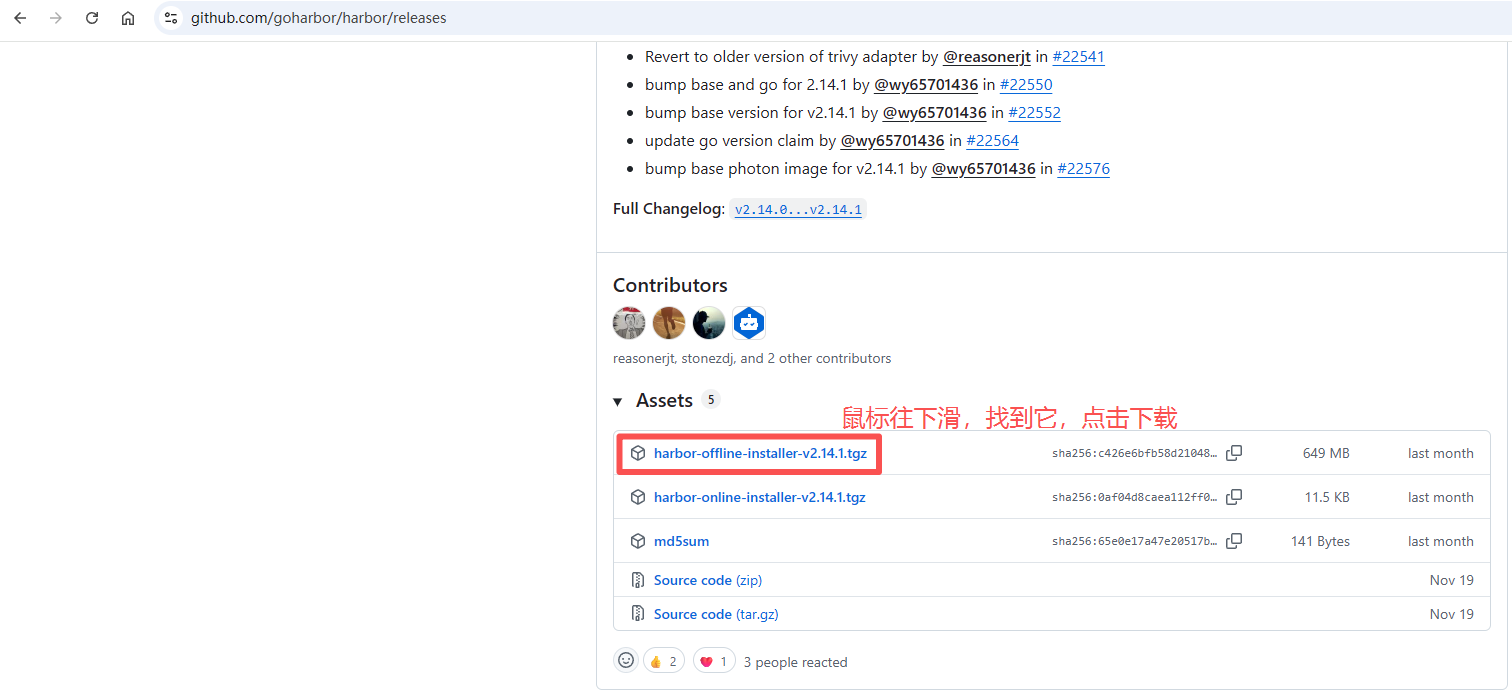Click the package icon beside harbor-offline-installer
1512x693 pixels.
pos(638,453)
